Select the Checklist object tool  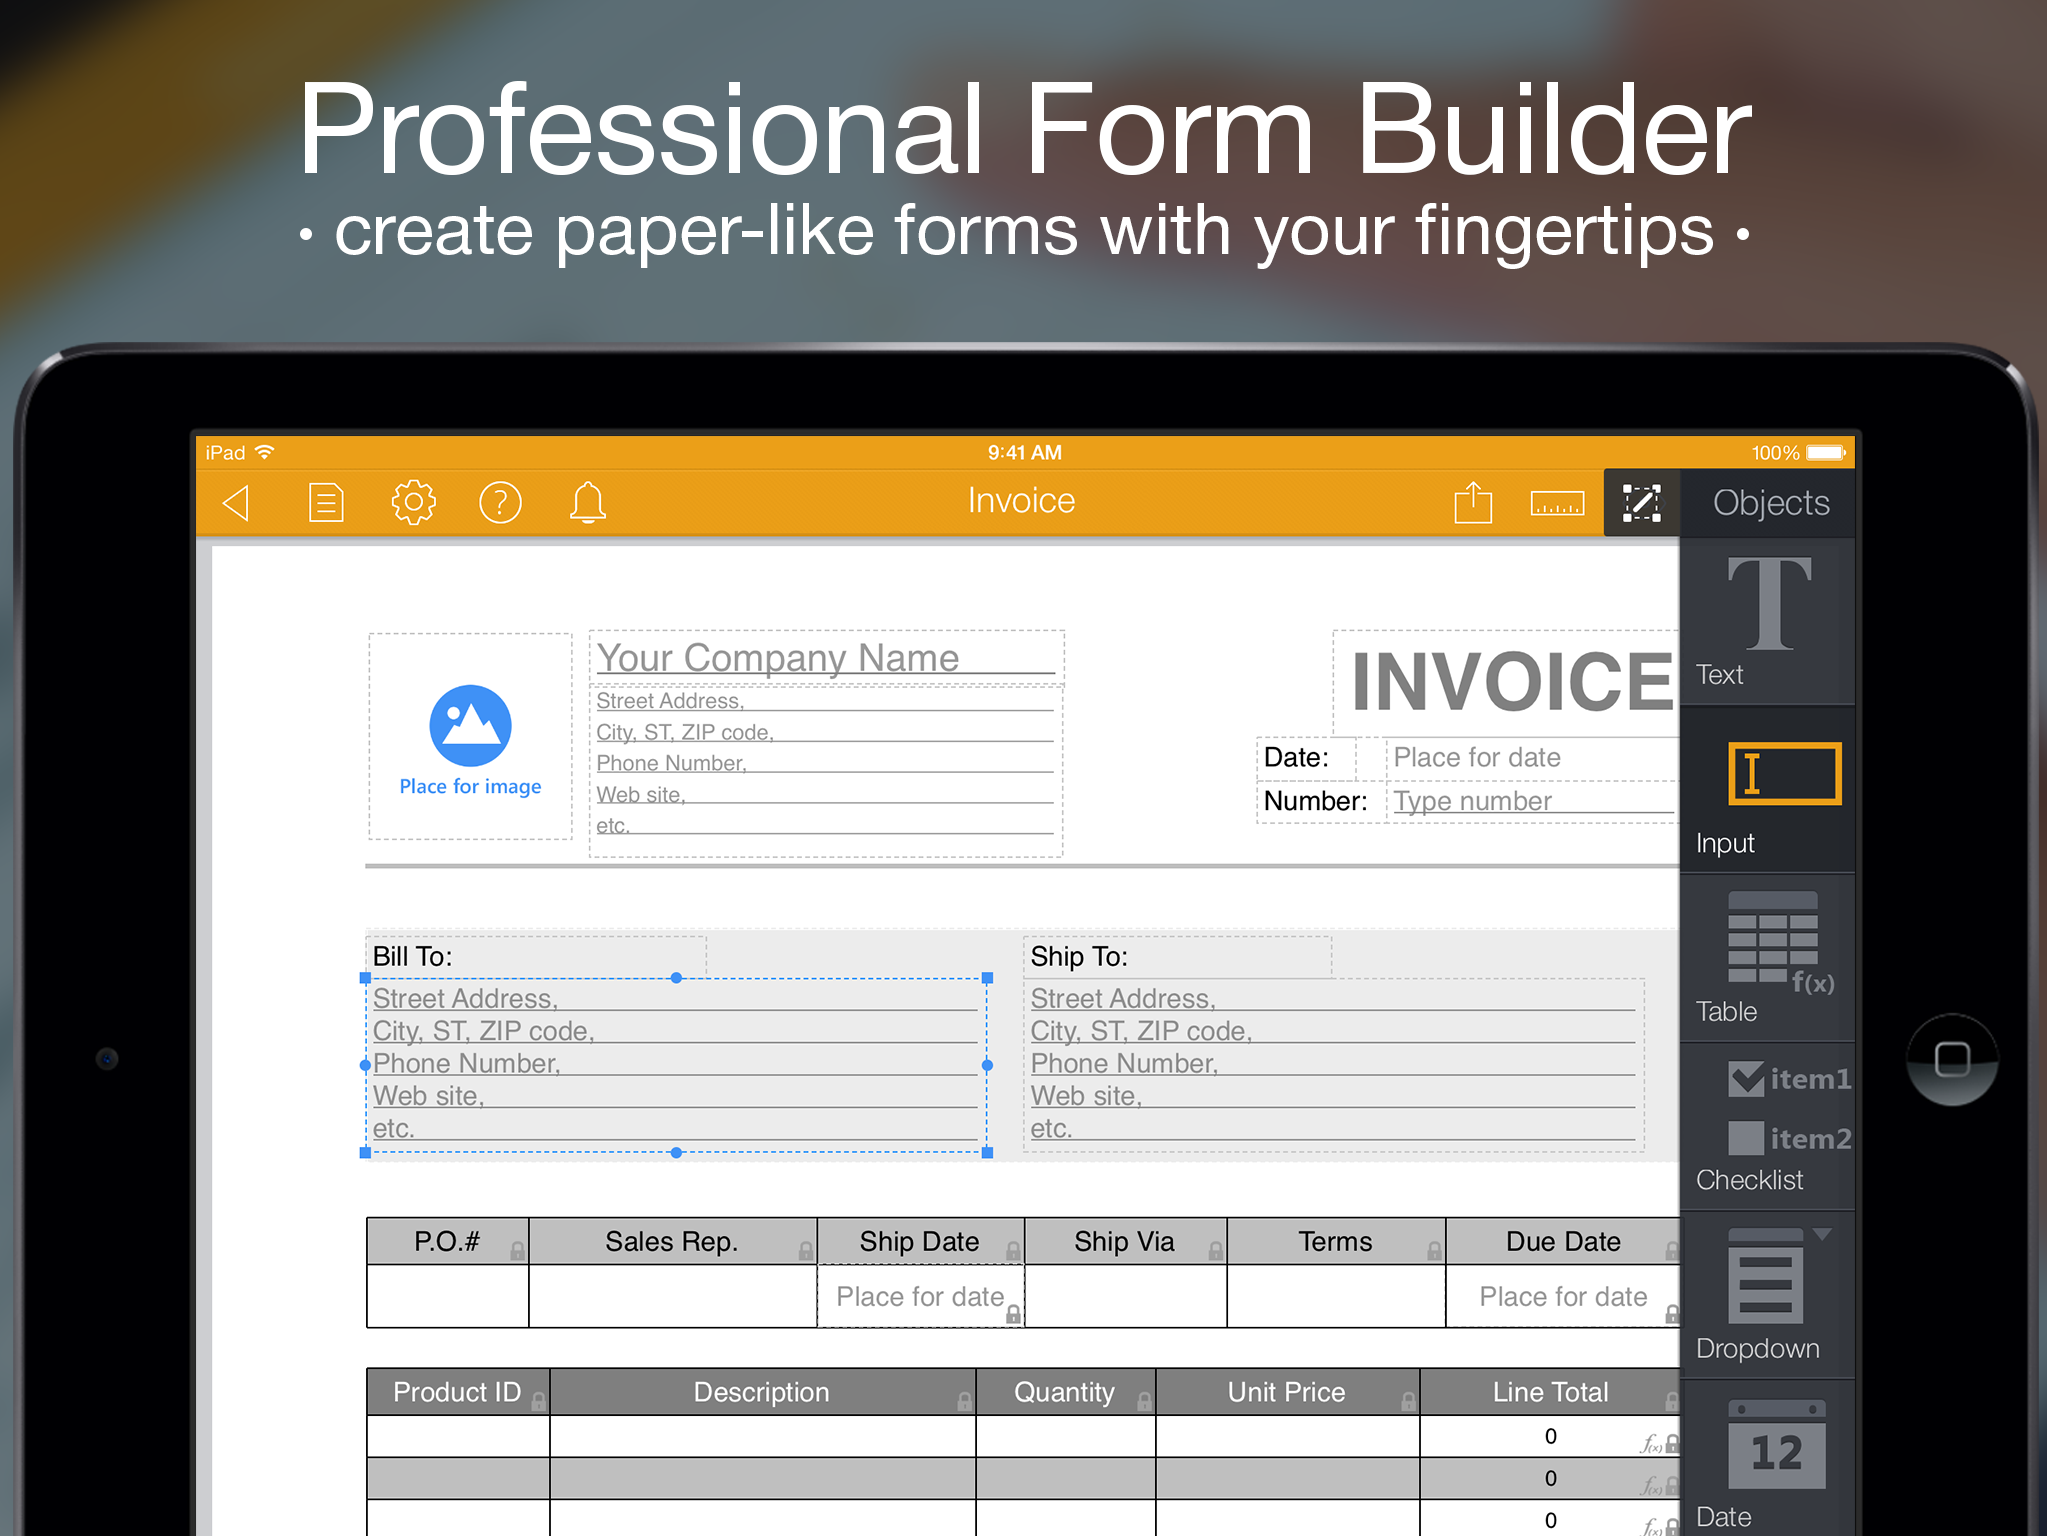click(1767, 1127)
